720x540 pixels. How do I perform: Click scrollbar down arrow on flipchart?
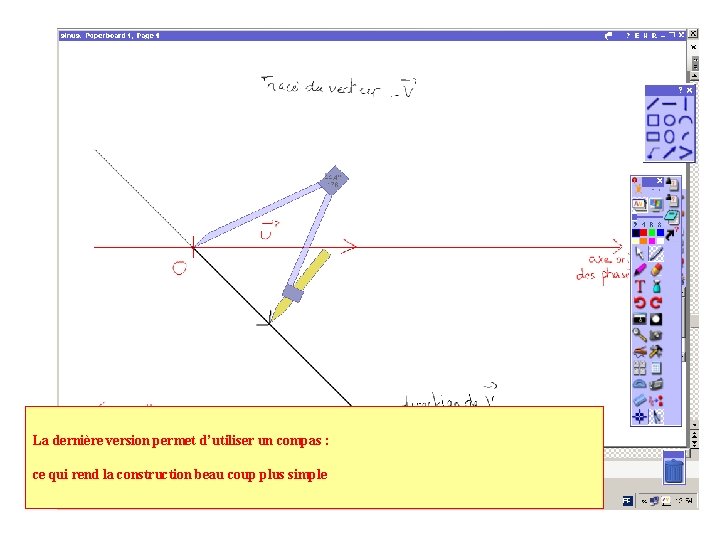[694, 425]
